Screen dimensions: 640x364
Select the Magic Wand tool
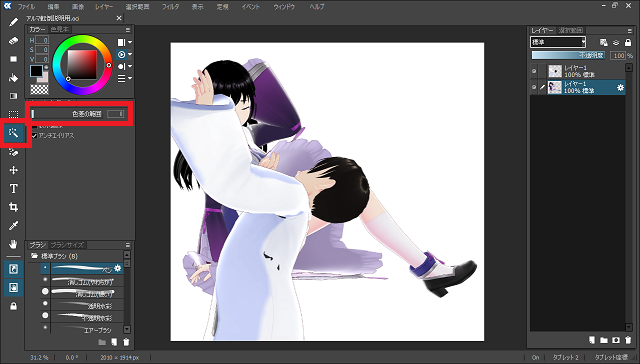[x=13, y=133]
